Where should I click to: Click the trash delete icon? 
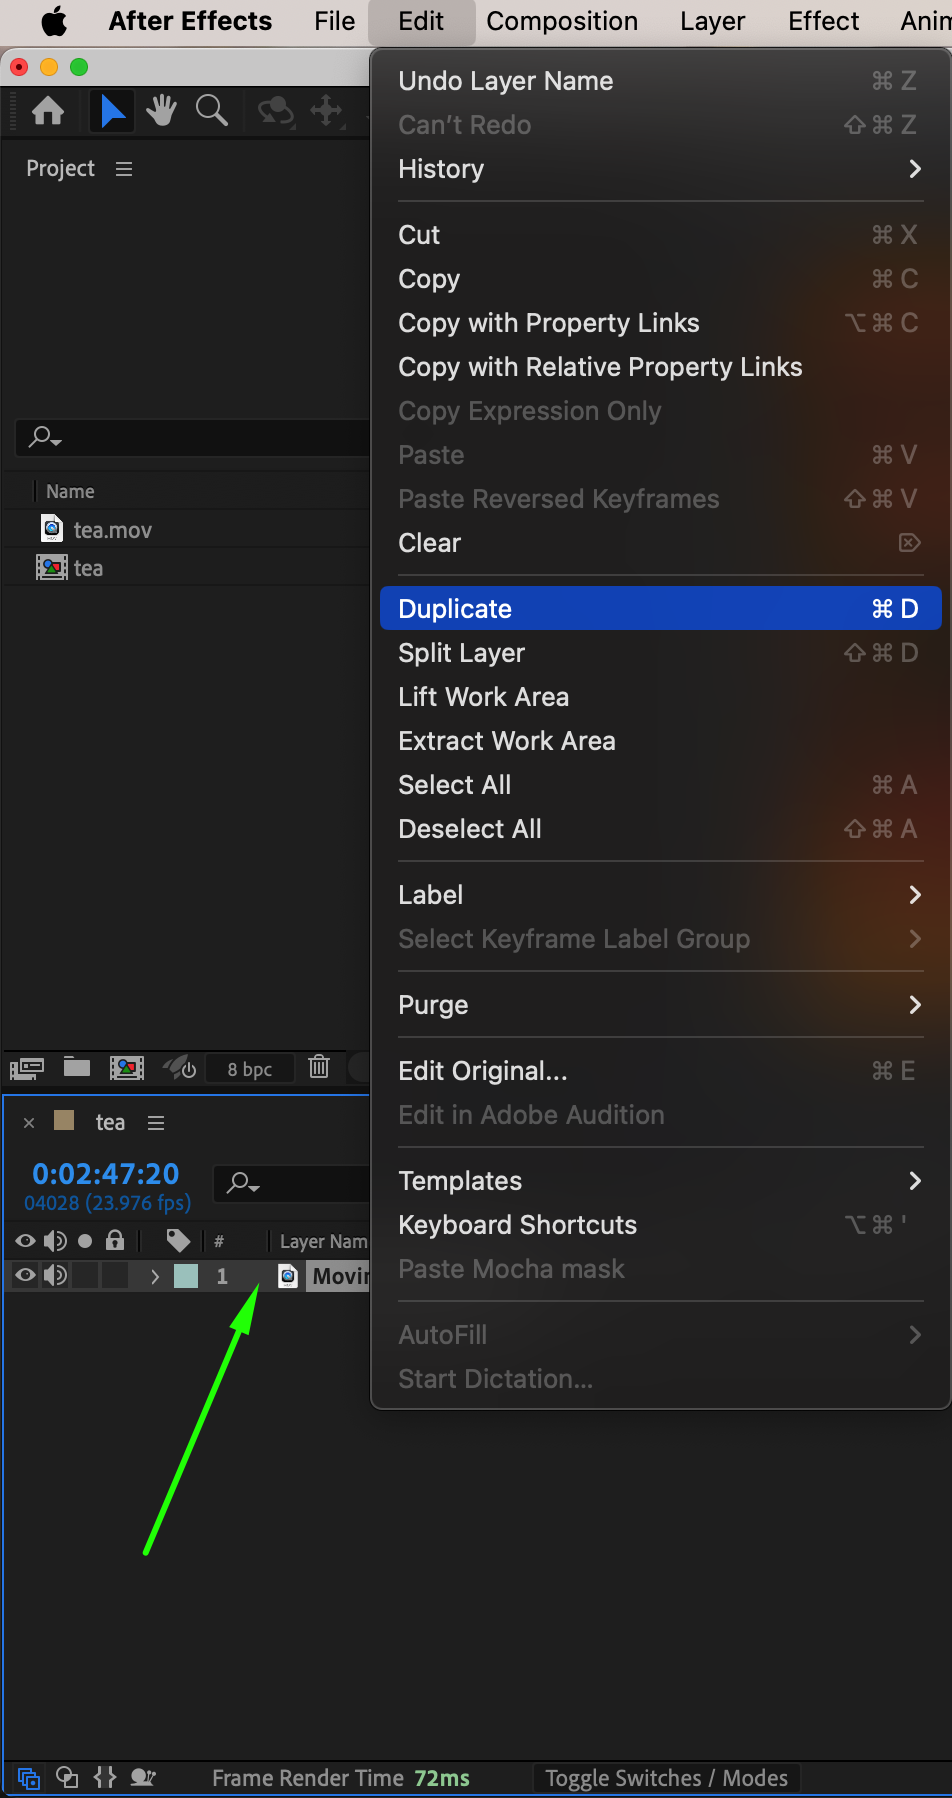coord(319,1067)
